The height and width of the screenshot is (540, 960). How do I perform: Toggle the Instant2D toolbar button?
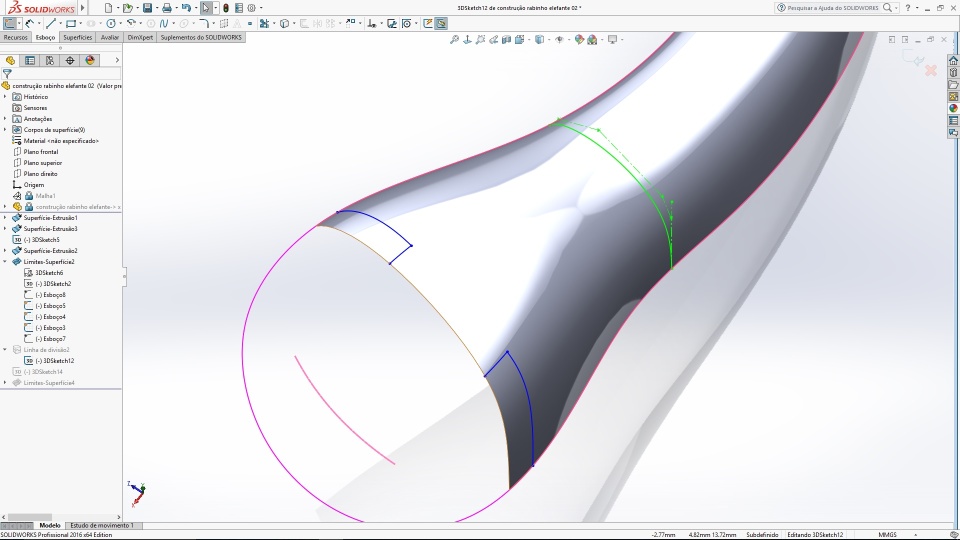tap(428, 23)
